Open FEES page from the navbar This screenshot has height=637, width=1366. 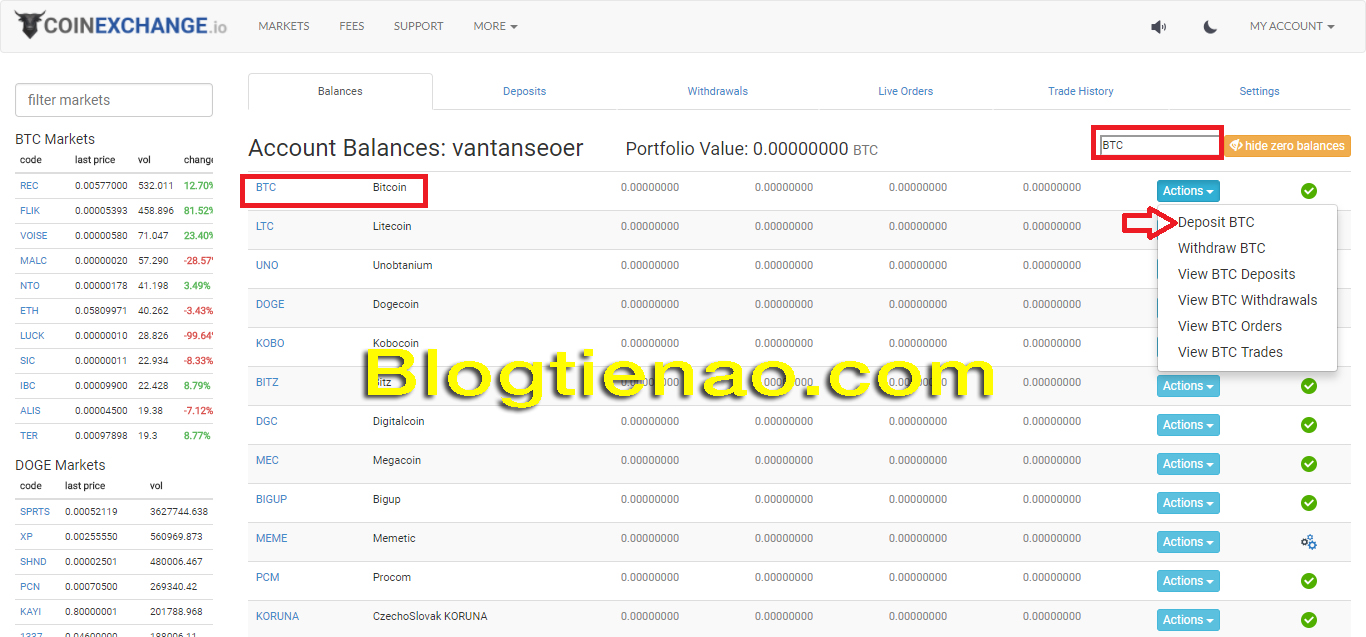352,26
